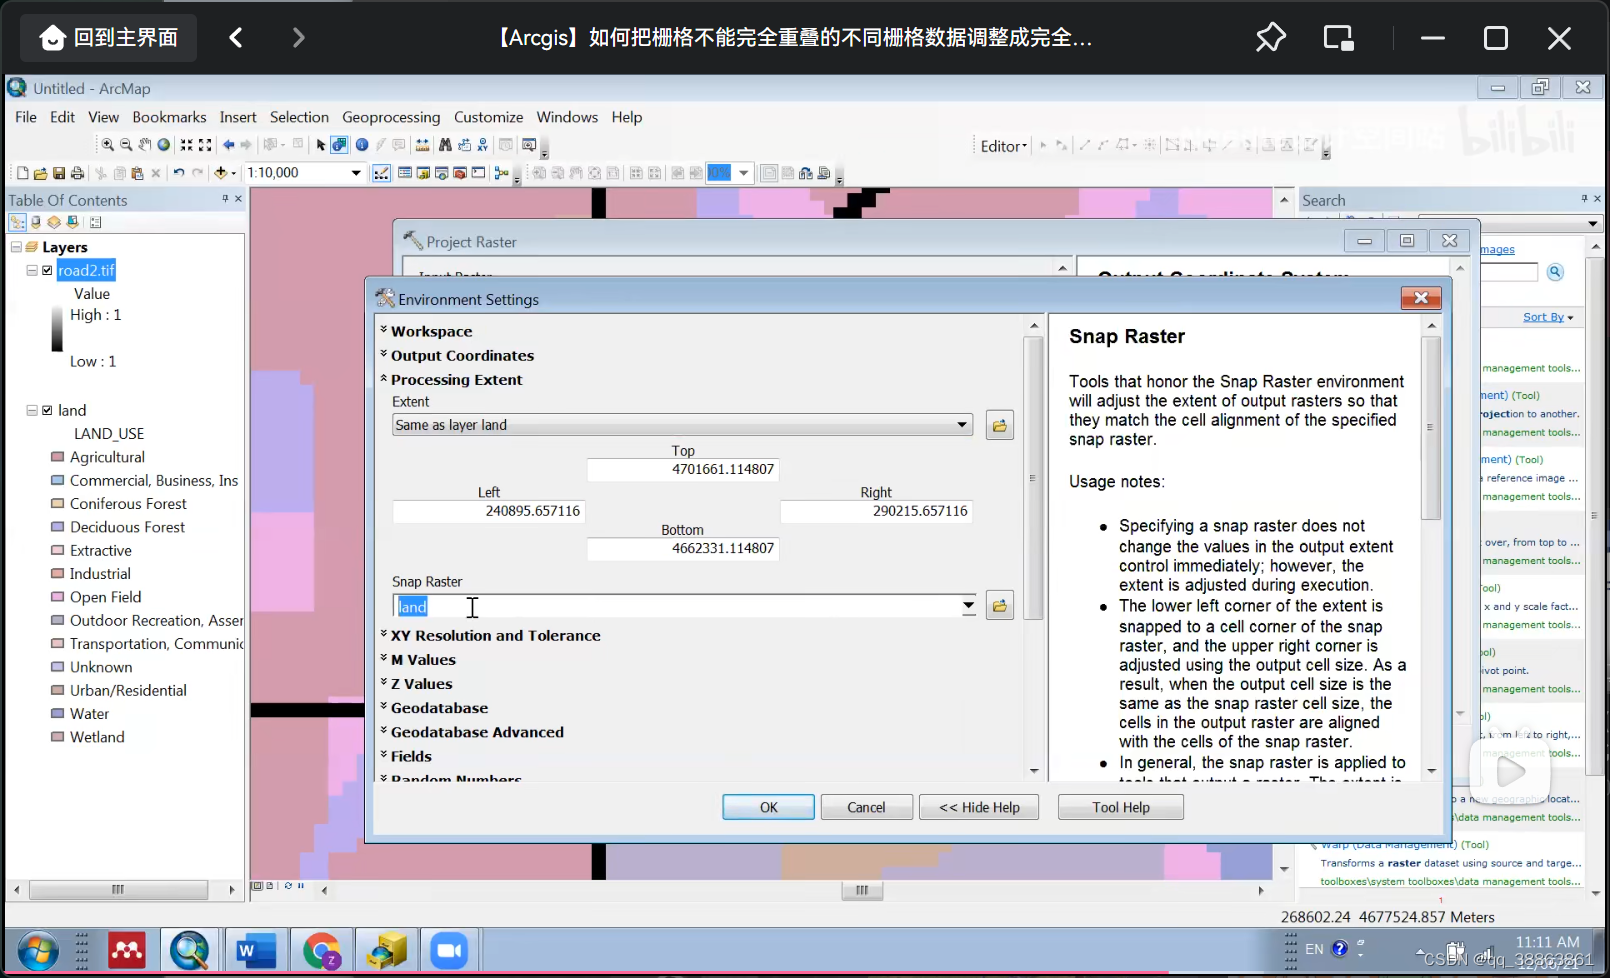Click the Top extent value field

683,469
